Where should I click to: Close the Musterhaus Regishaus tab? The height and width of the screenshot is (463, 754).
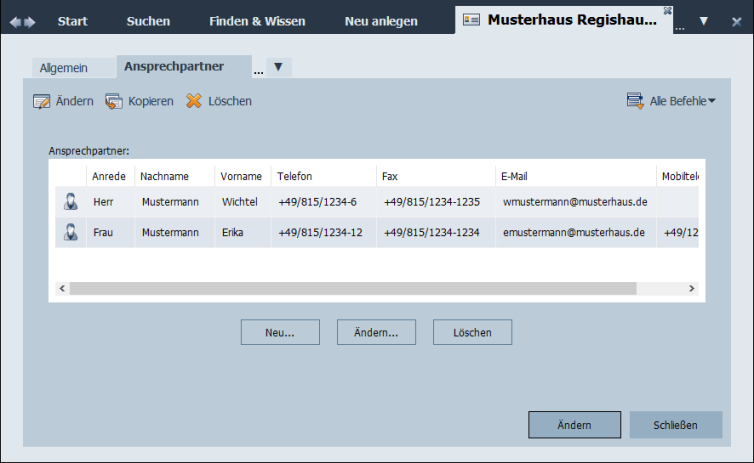coord(667,11)
